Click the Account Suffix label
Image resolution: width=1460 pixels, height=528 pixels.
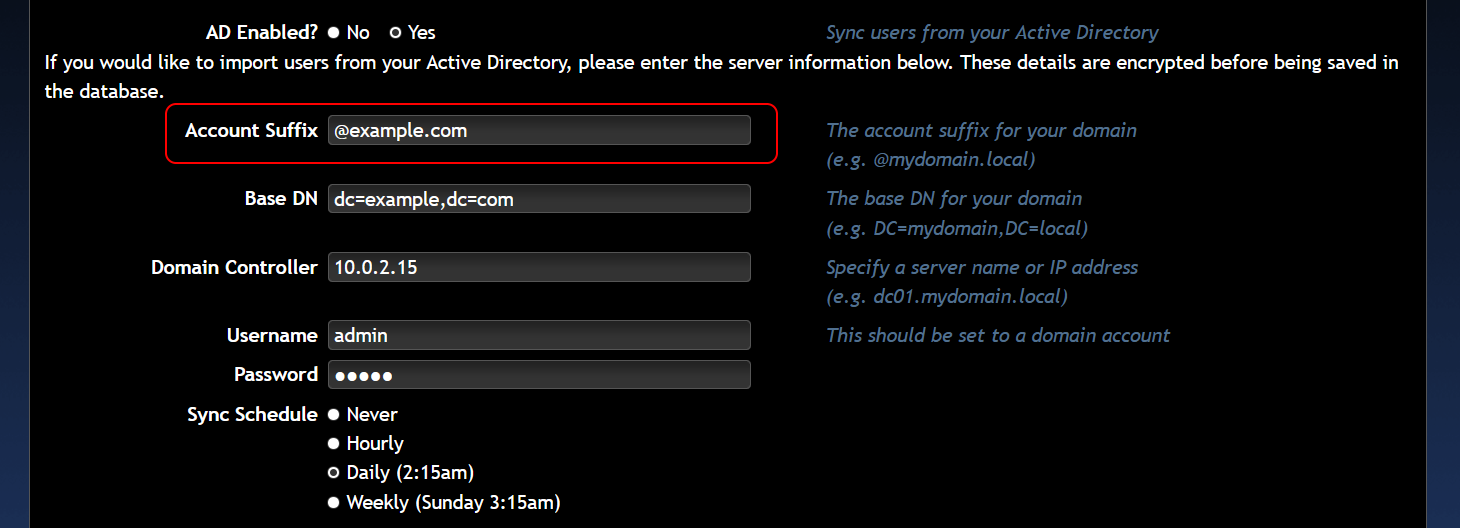(252, 131)
